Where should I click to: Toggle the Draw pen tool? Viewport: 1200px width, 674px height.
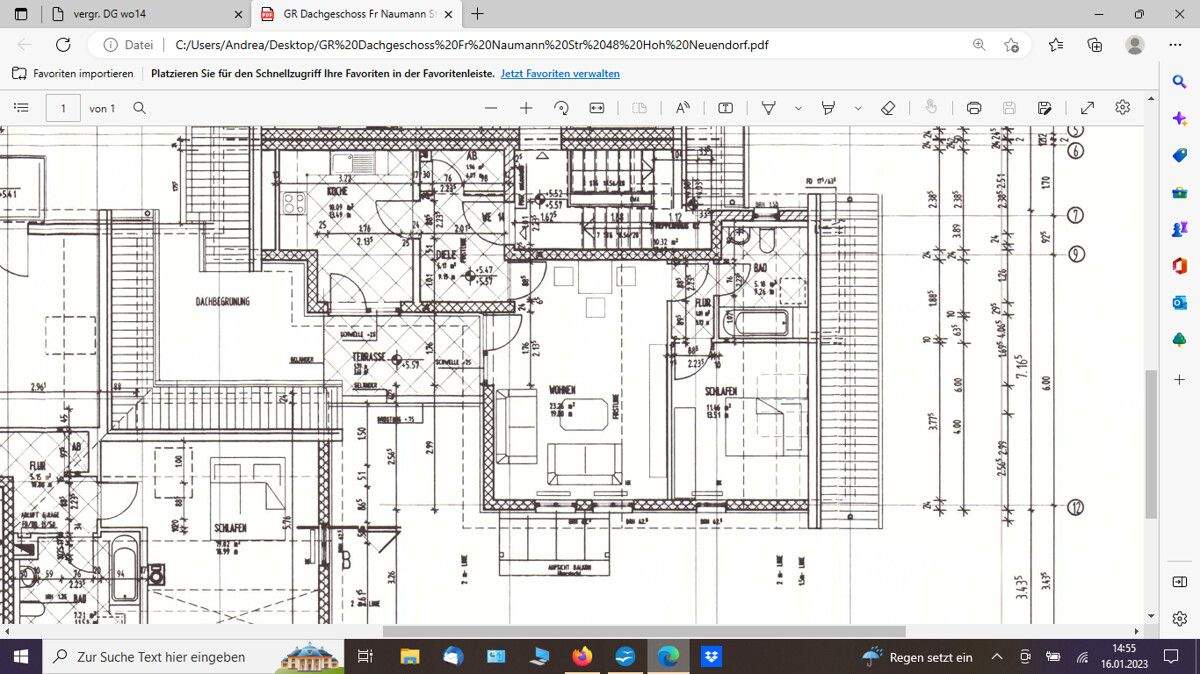[x=769, y=108]
